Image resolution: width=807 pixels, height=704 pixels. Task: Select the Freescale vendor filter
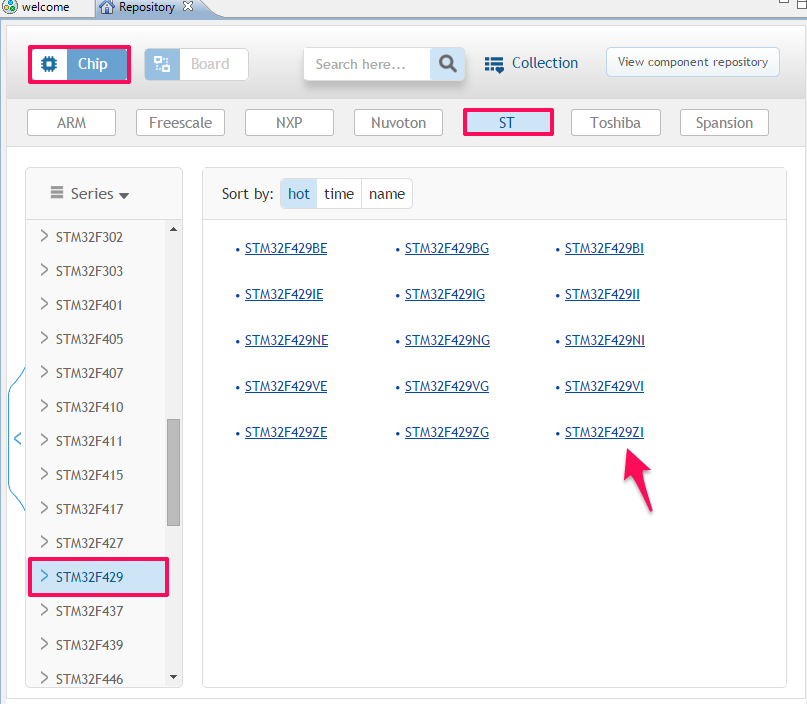(180, 123)
